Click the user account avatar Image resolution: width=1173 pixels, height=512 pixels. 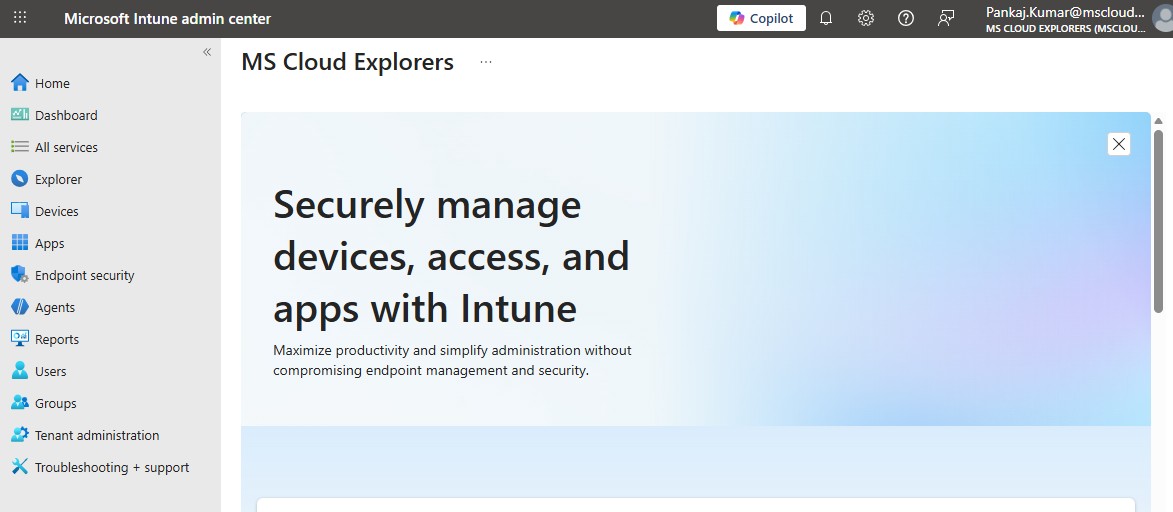pos(1163,18)
